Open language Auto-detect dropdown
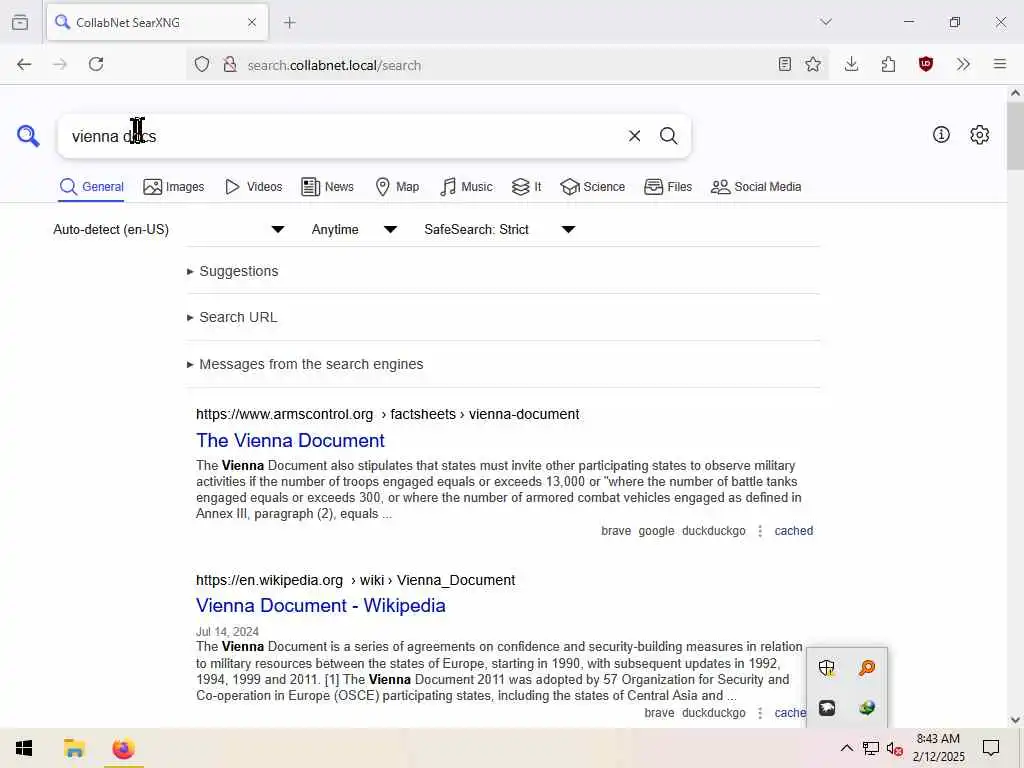This screenshot has width=1024, height=768. point(168,229)
